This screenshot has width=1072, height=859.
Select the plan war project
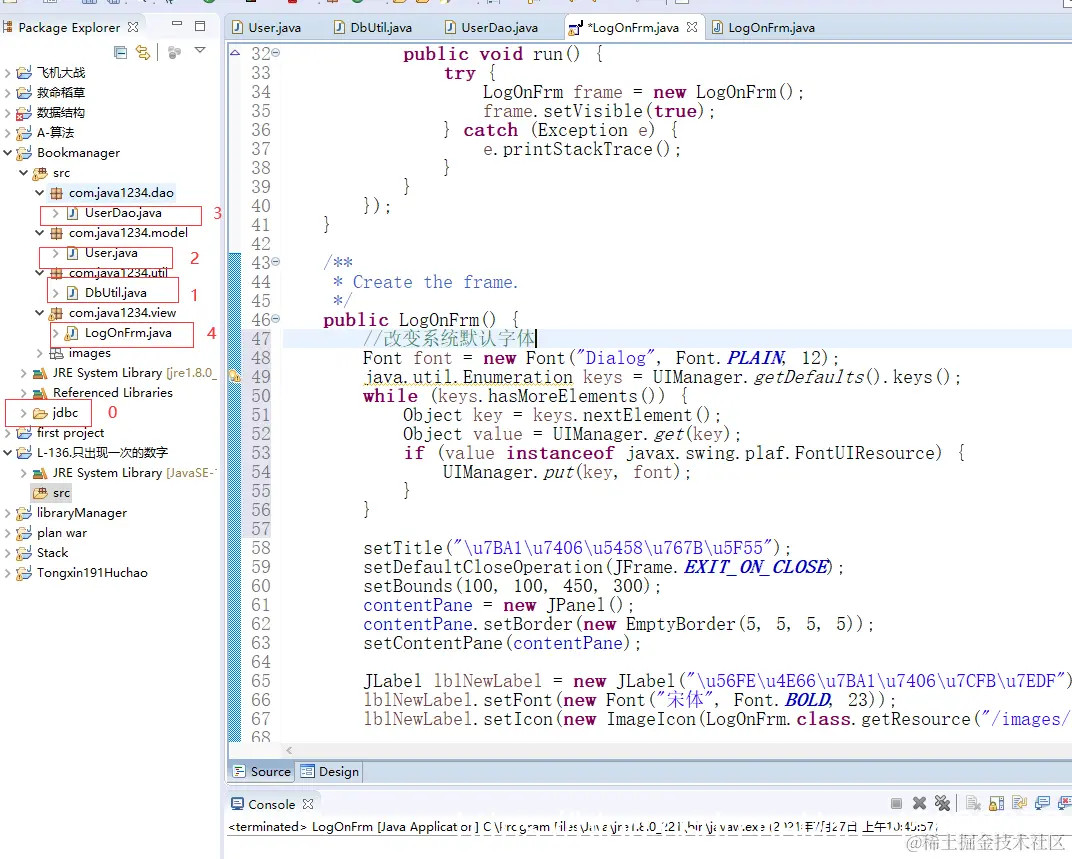(62, 533)
